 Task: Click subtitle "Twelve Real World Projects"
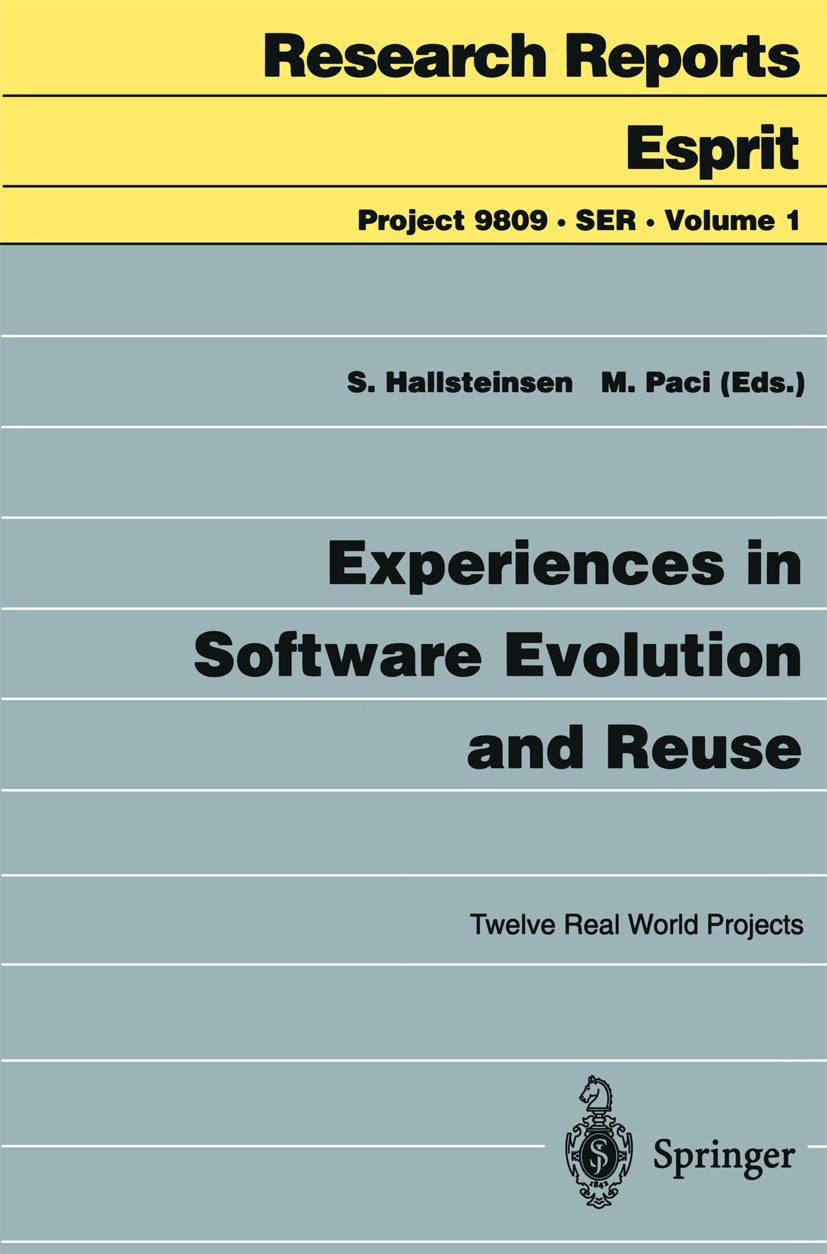(x=638, y=925)
